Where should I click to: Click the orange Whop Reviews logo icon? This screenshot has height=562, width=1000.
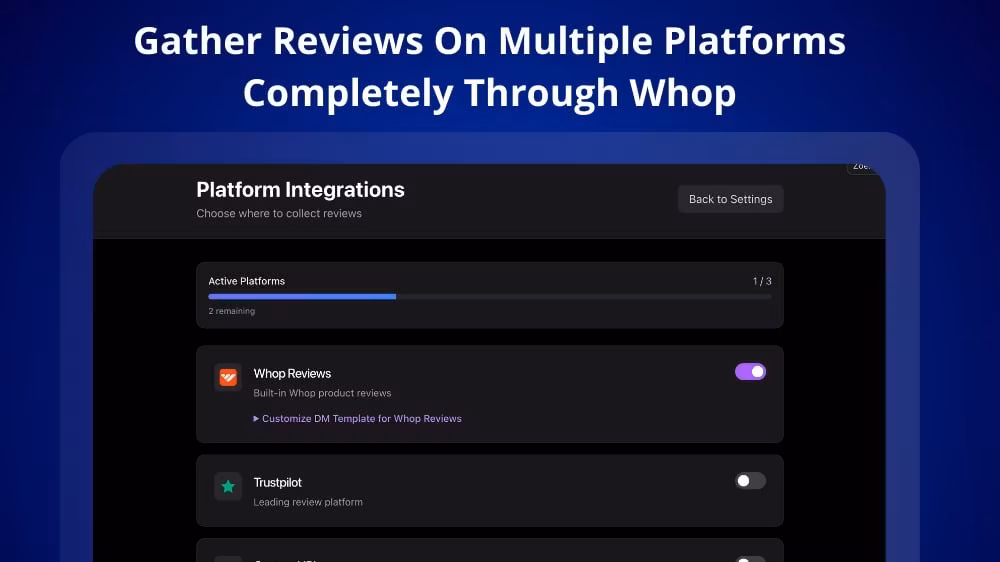pyautogui.click(x=228, y=377)
